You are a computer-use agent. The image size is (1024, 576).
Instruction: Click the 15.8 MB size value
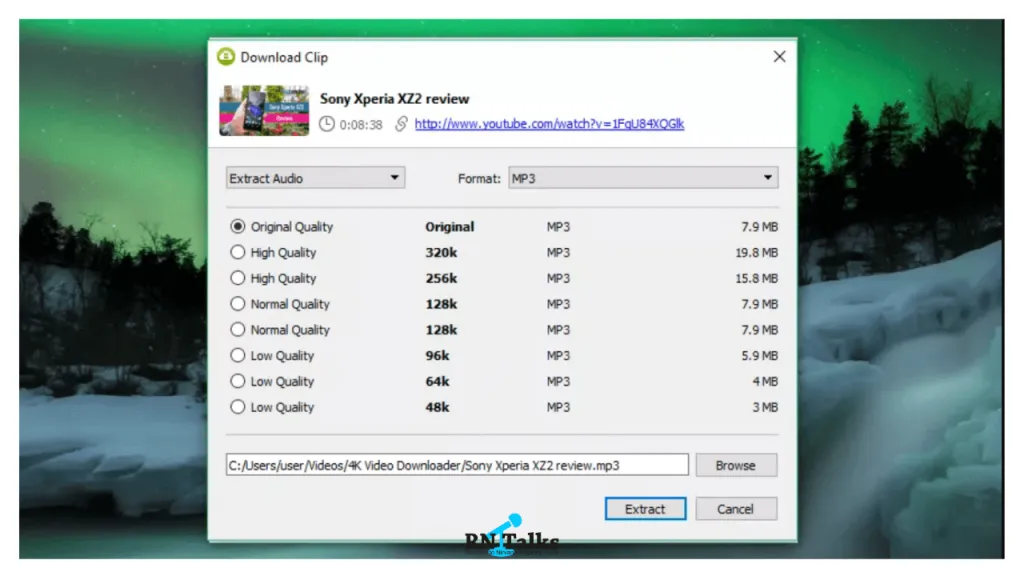(756, 278)
